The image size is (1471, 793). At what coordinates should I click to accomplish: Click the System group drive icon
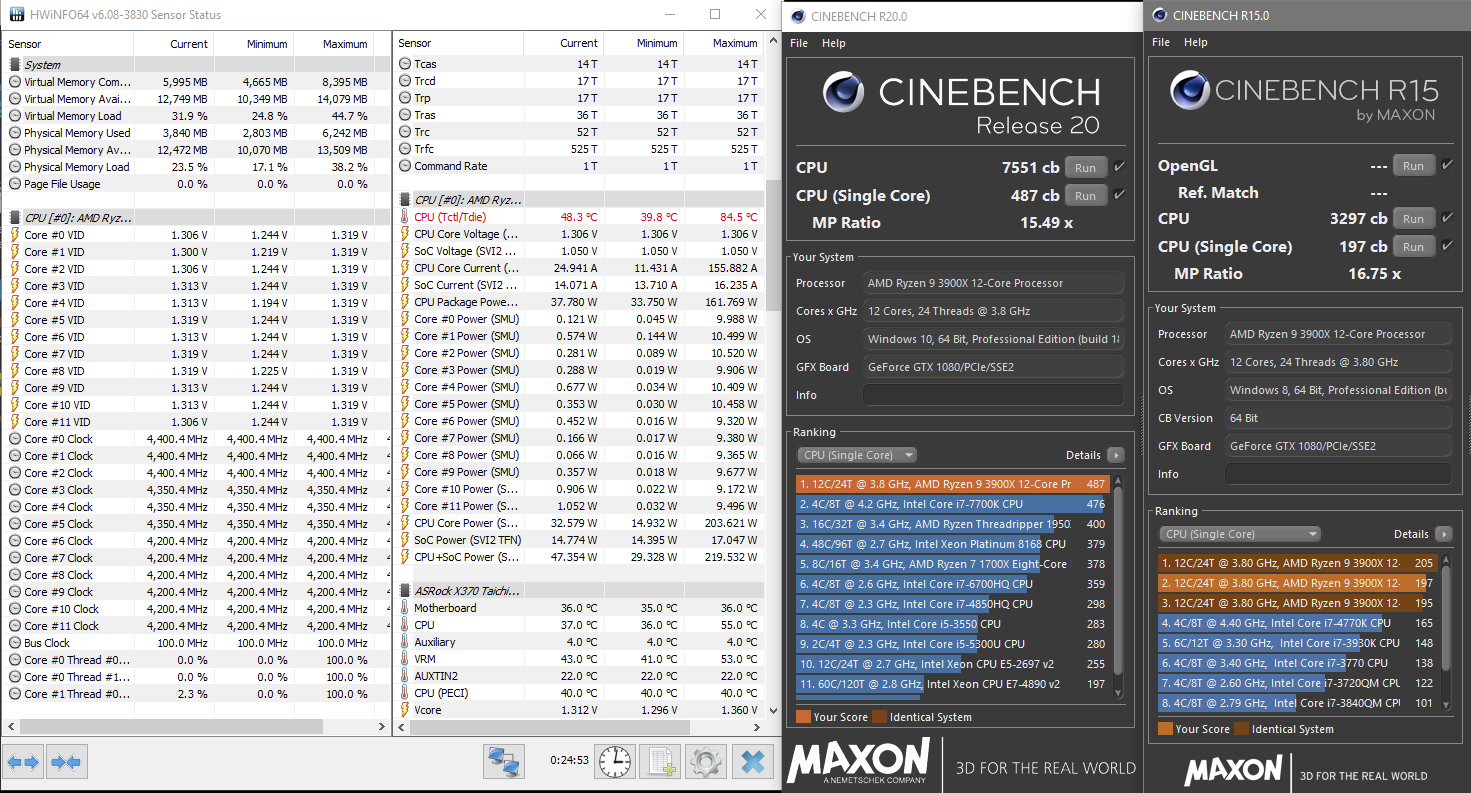click(14, 65)
